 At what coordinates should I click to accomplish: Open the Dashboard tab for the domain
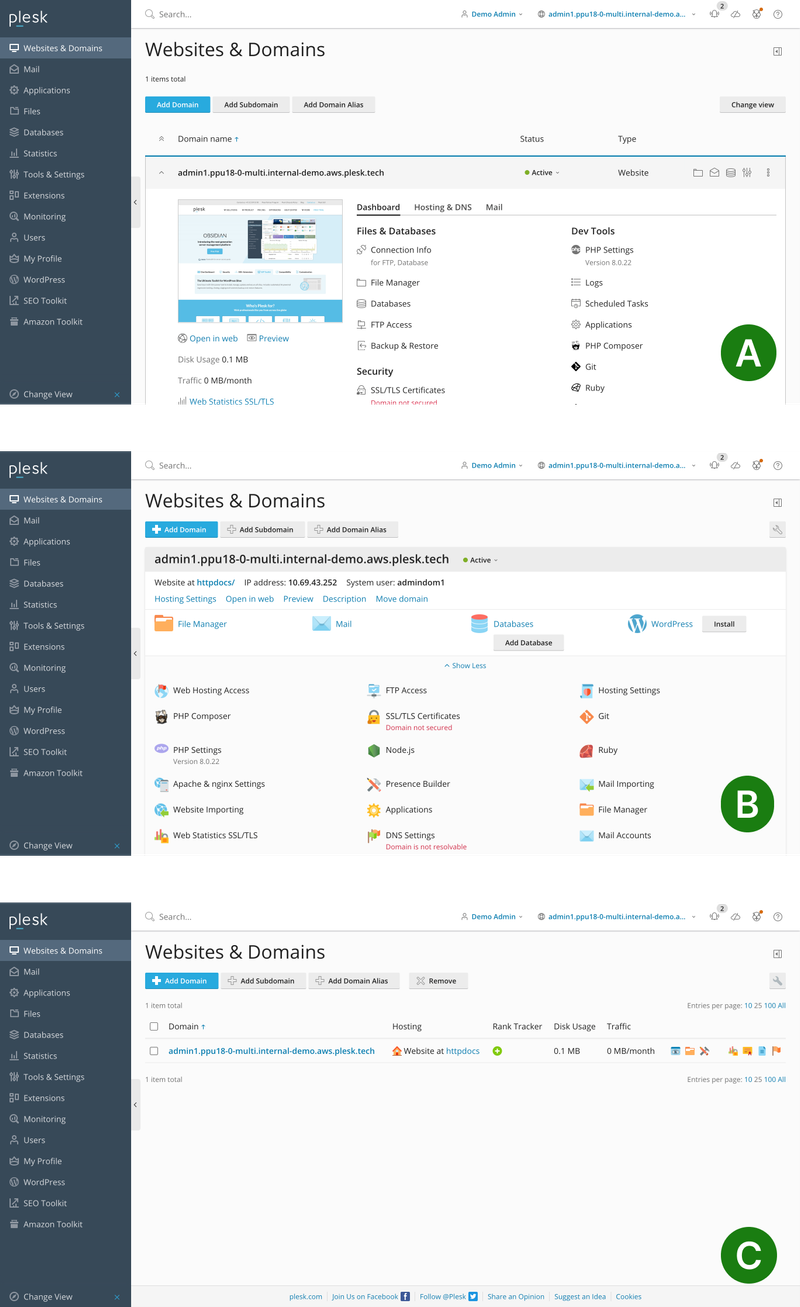click(x=378, y=207)
